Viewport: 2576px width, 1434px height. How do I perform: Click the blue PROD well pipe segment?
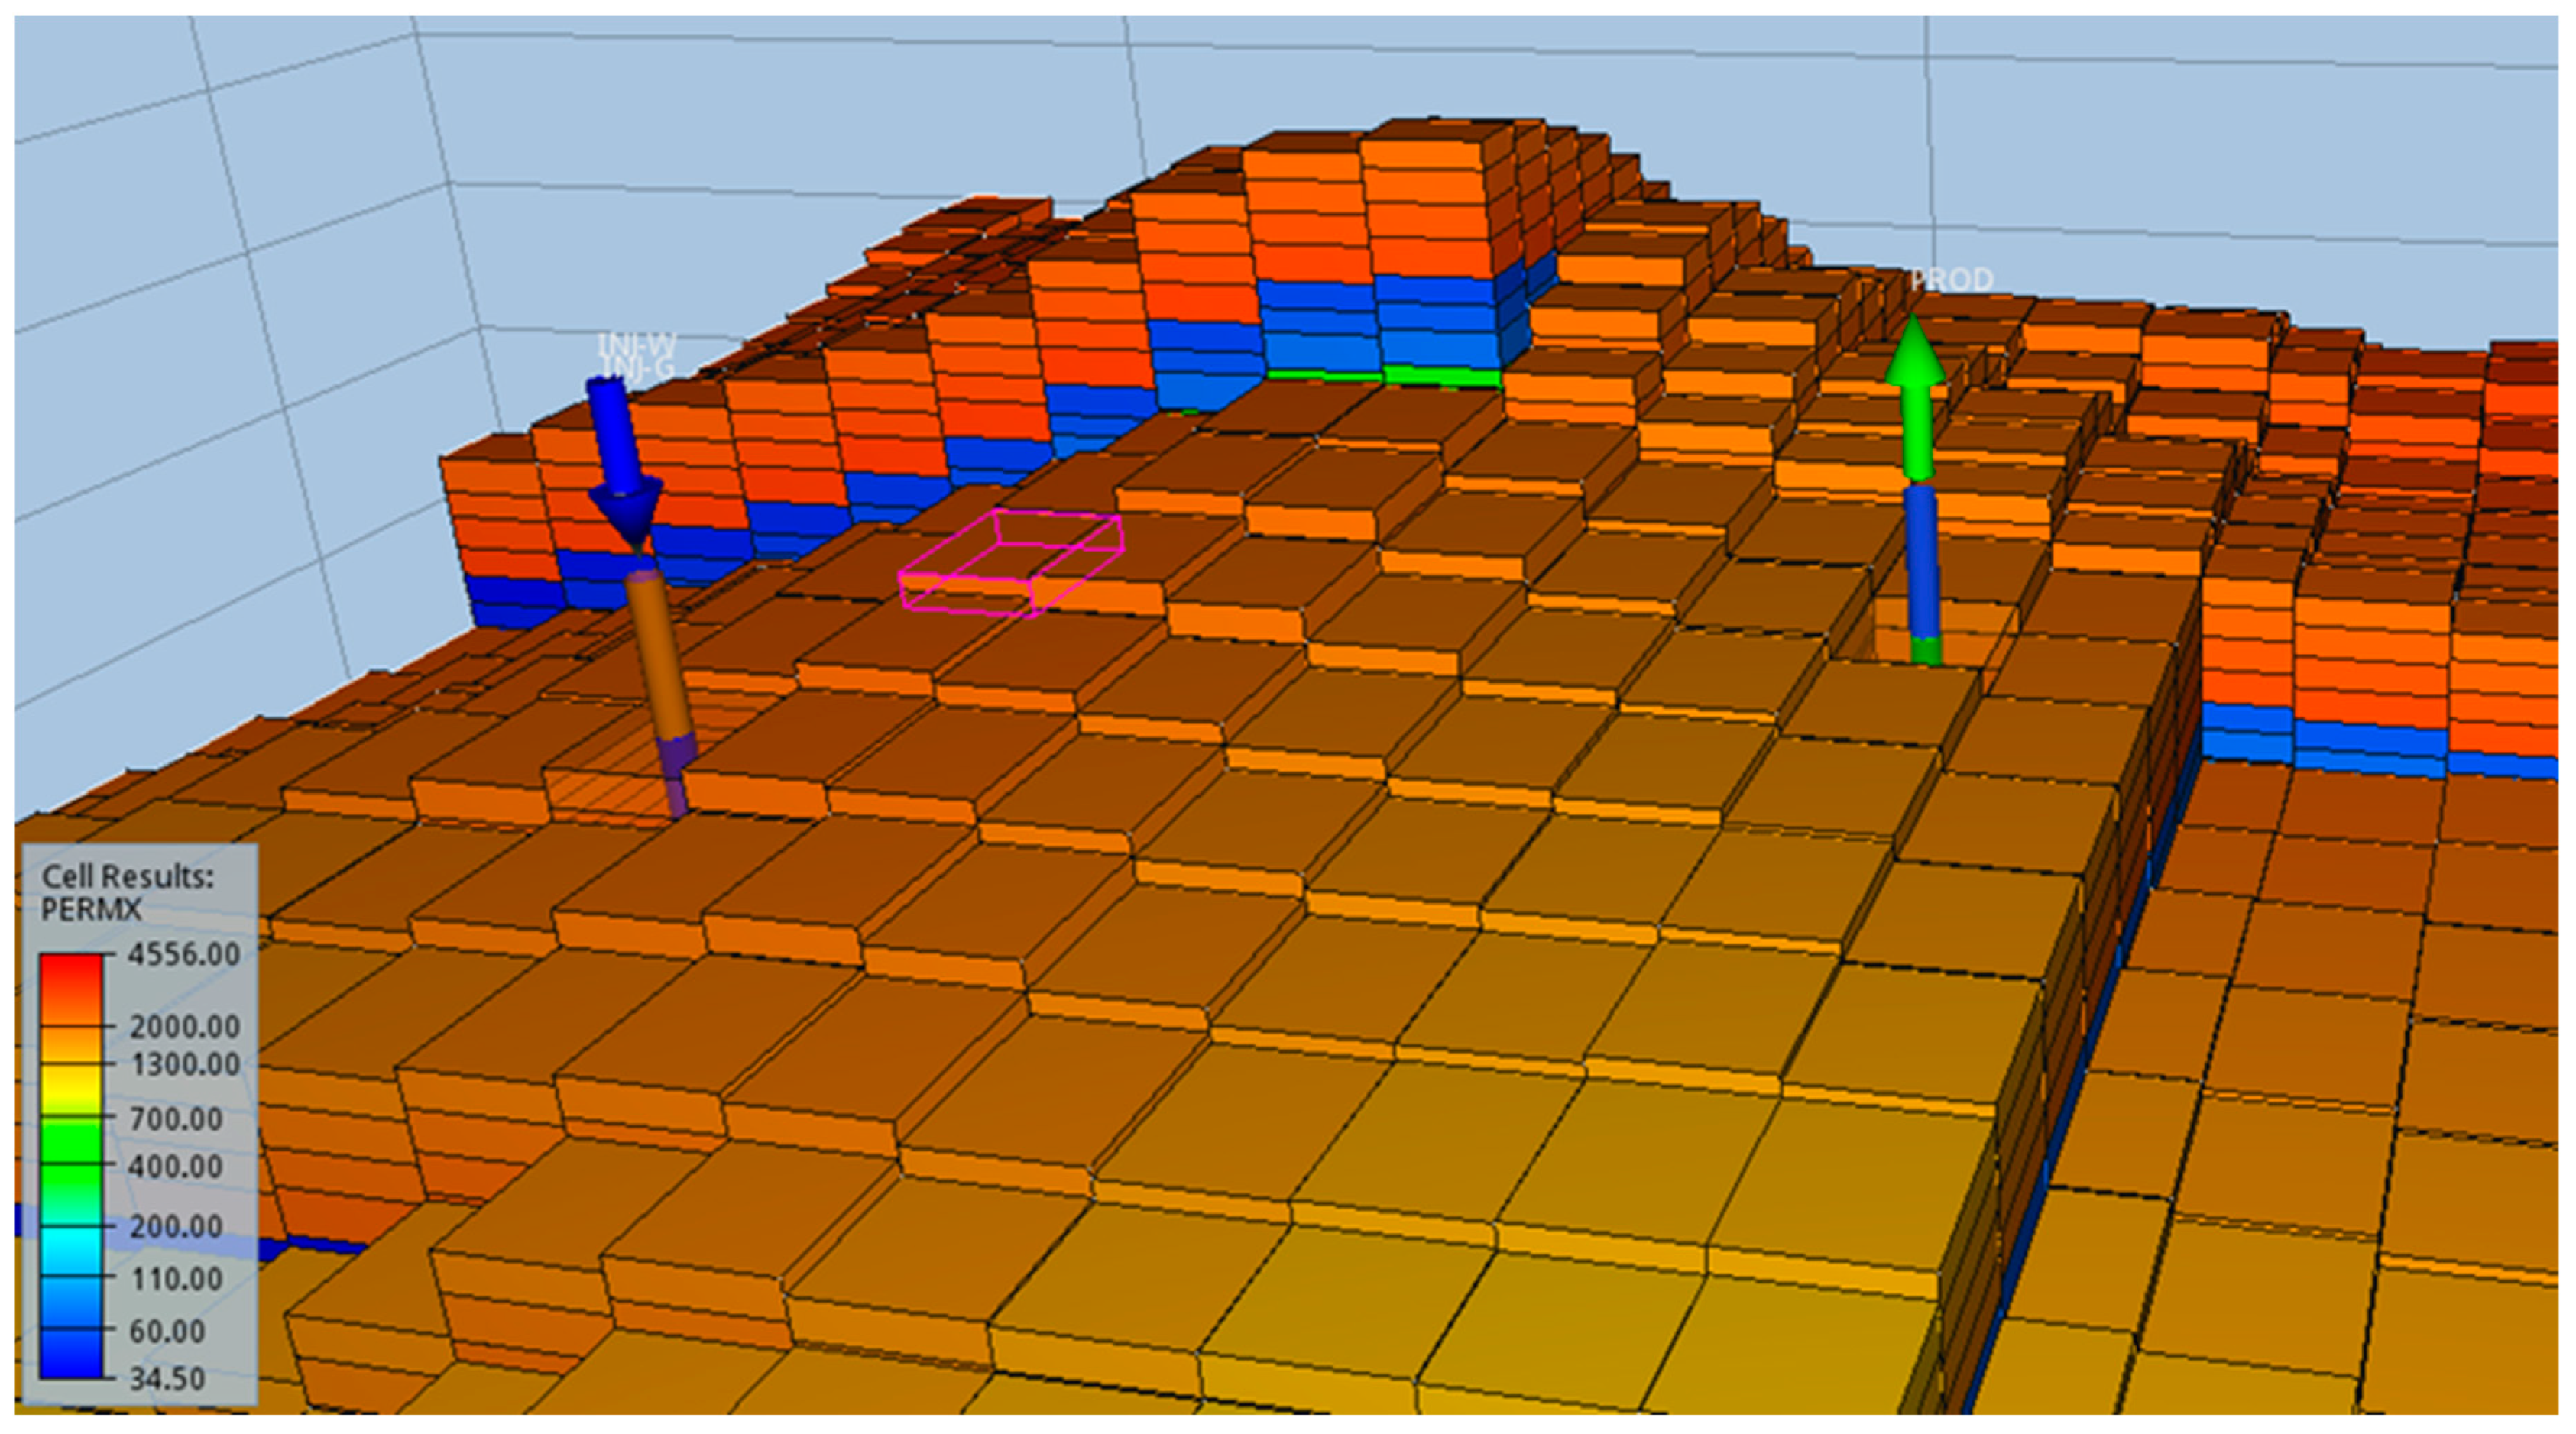click(1922, 560)
